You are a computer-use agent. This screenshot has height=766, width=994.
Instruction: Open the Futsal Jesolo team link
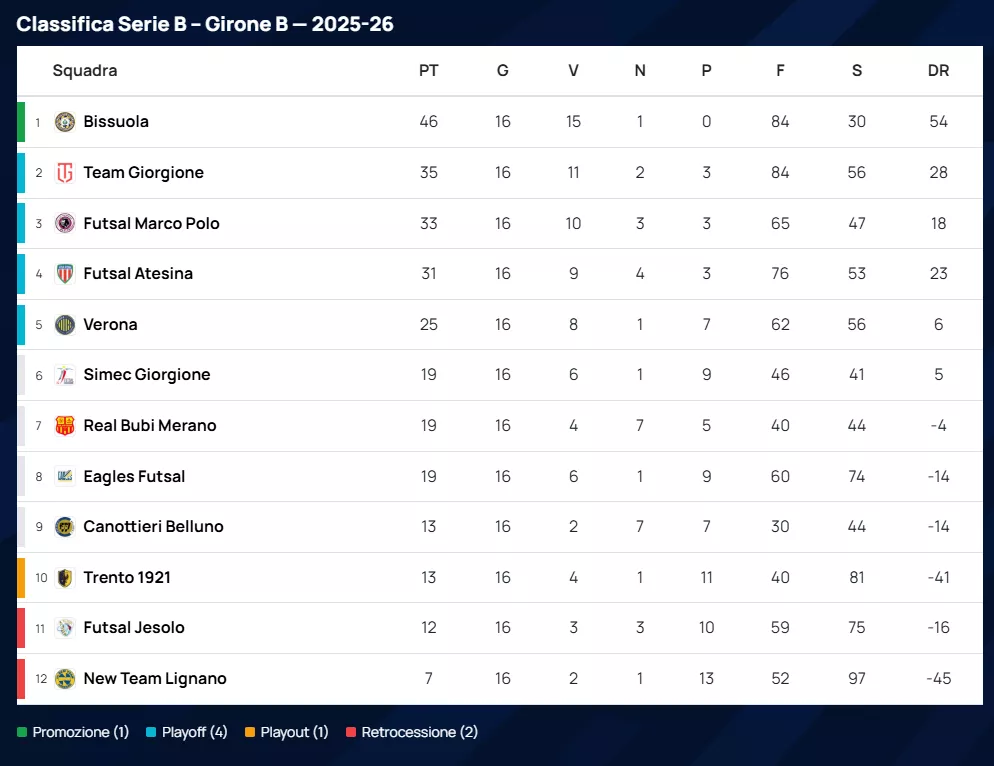click(134, 628)
